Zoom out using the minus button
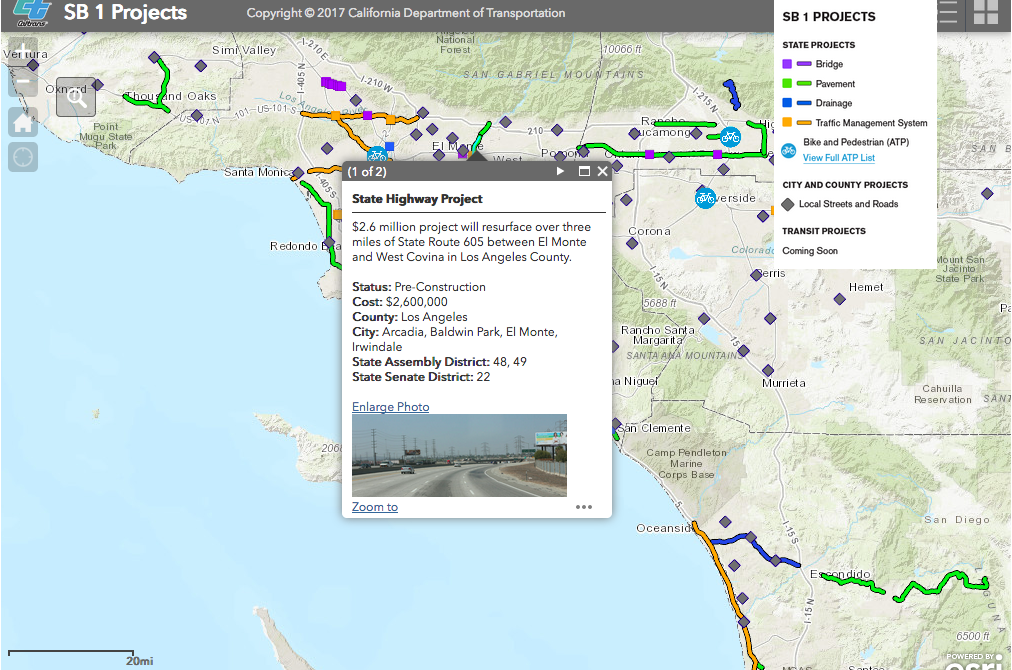 [23, 83]
